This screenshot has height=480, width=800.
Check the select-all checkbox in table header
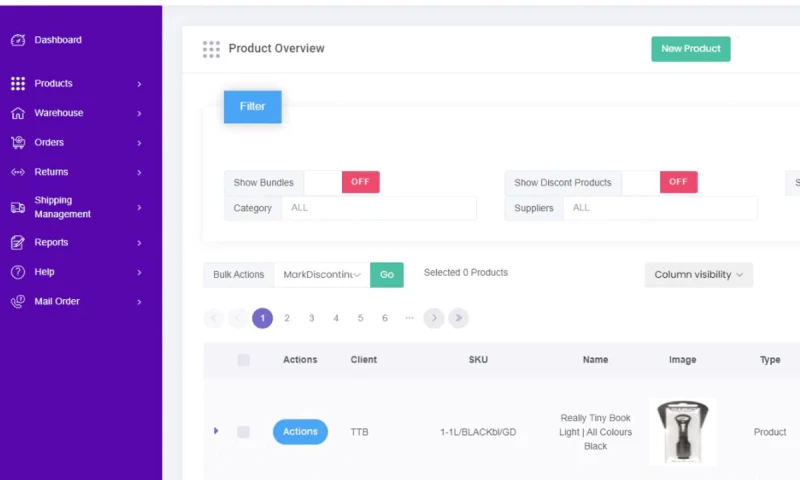(x=243, y=360)
